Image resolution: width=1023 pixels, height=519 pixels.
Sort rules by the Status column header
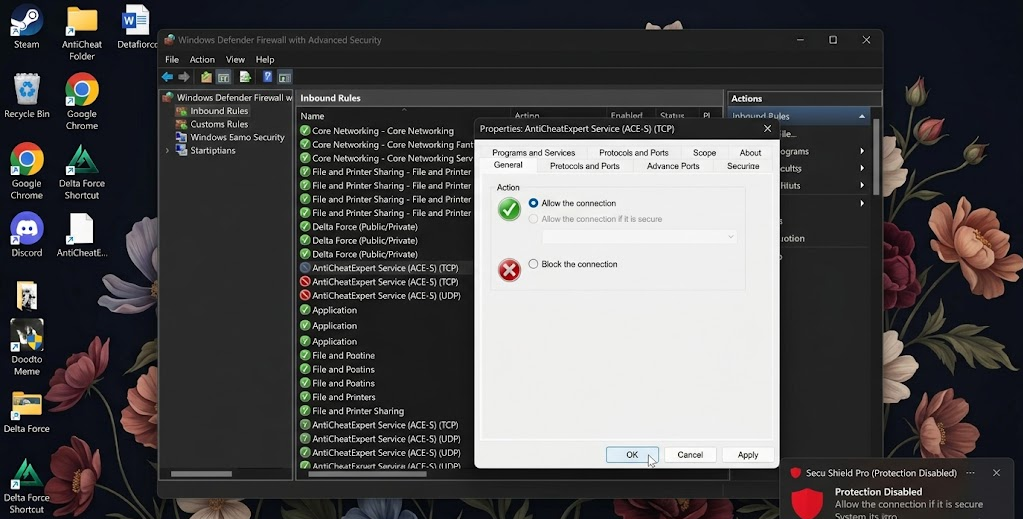(x=672, y=116)
